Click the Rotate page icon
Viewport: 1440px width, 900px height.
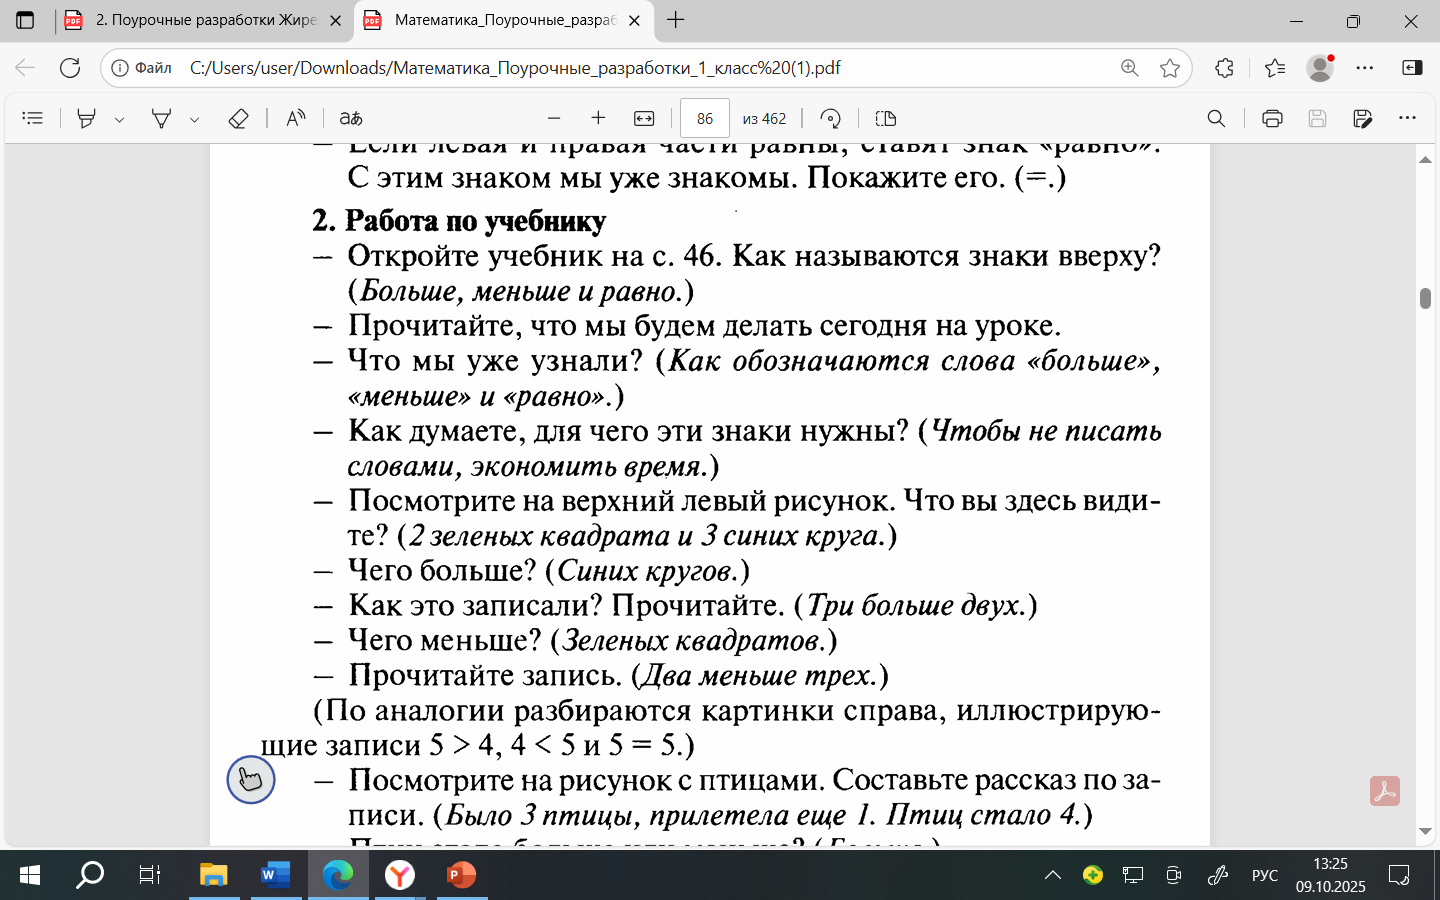click(830, 118)
